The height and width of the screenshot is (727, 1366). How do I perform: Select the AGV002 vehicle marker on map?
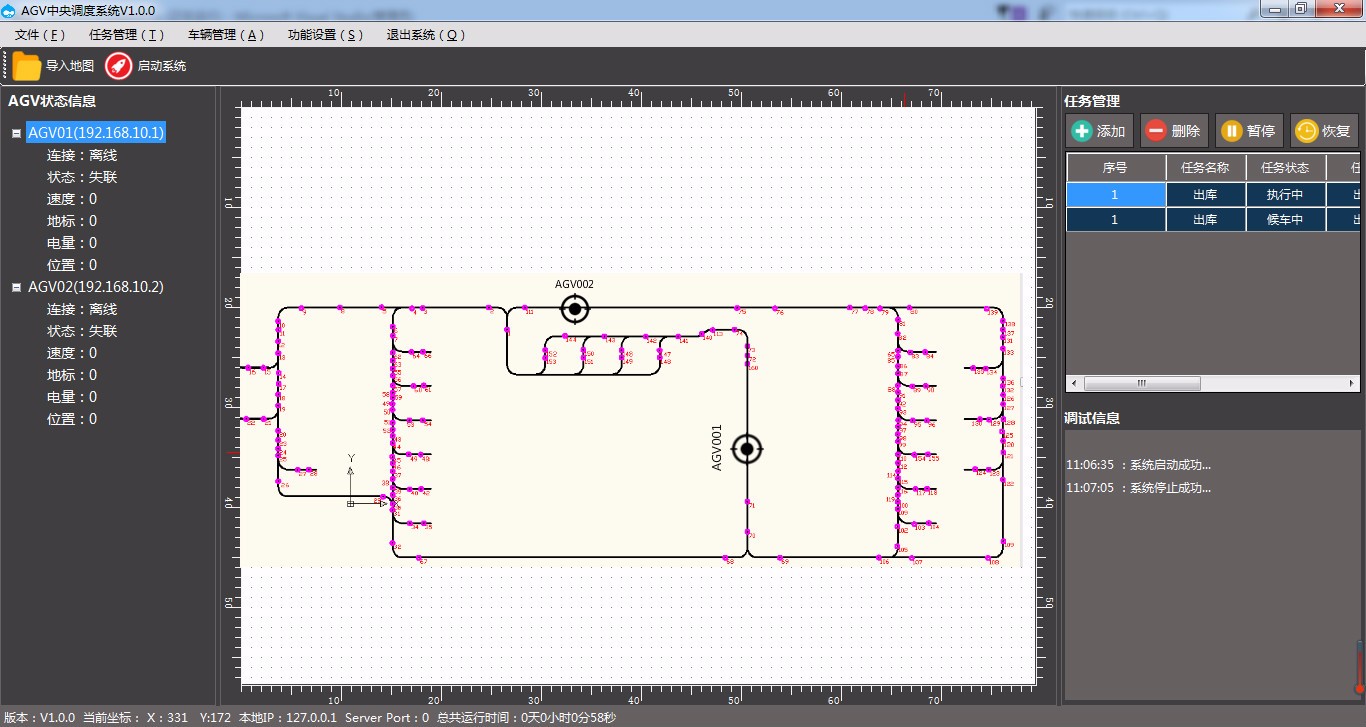(574, 309)
